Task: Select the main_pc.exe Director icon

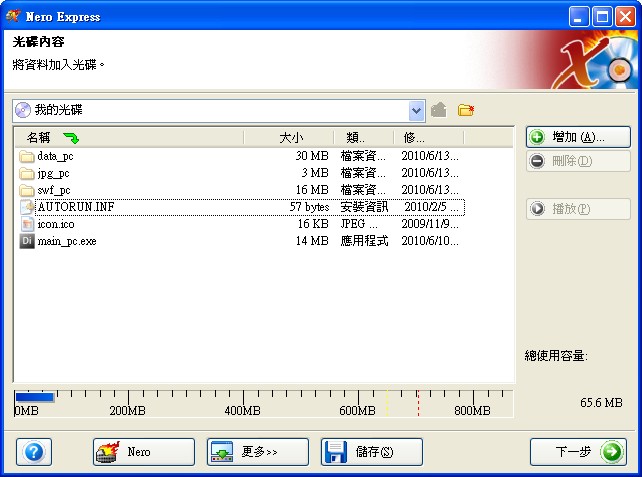Action: coord(27,241)
